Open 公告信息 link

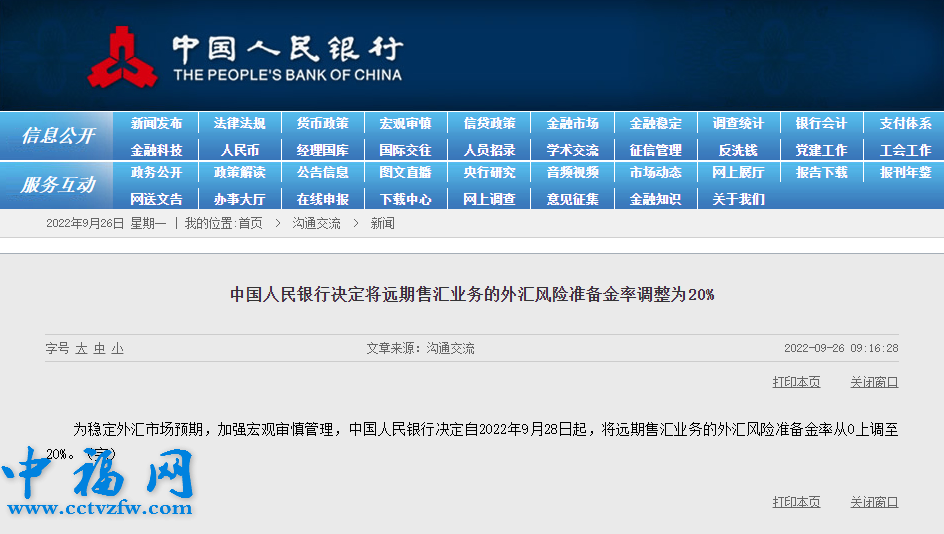(323, 172)
